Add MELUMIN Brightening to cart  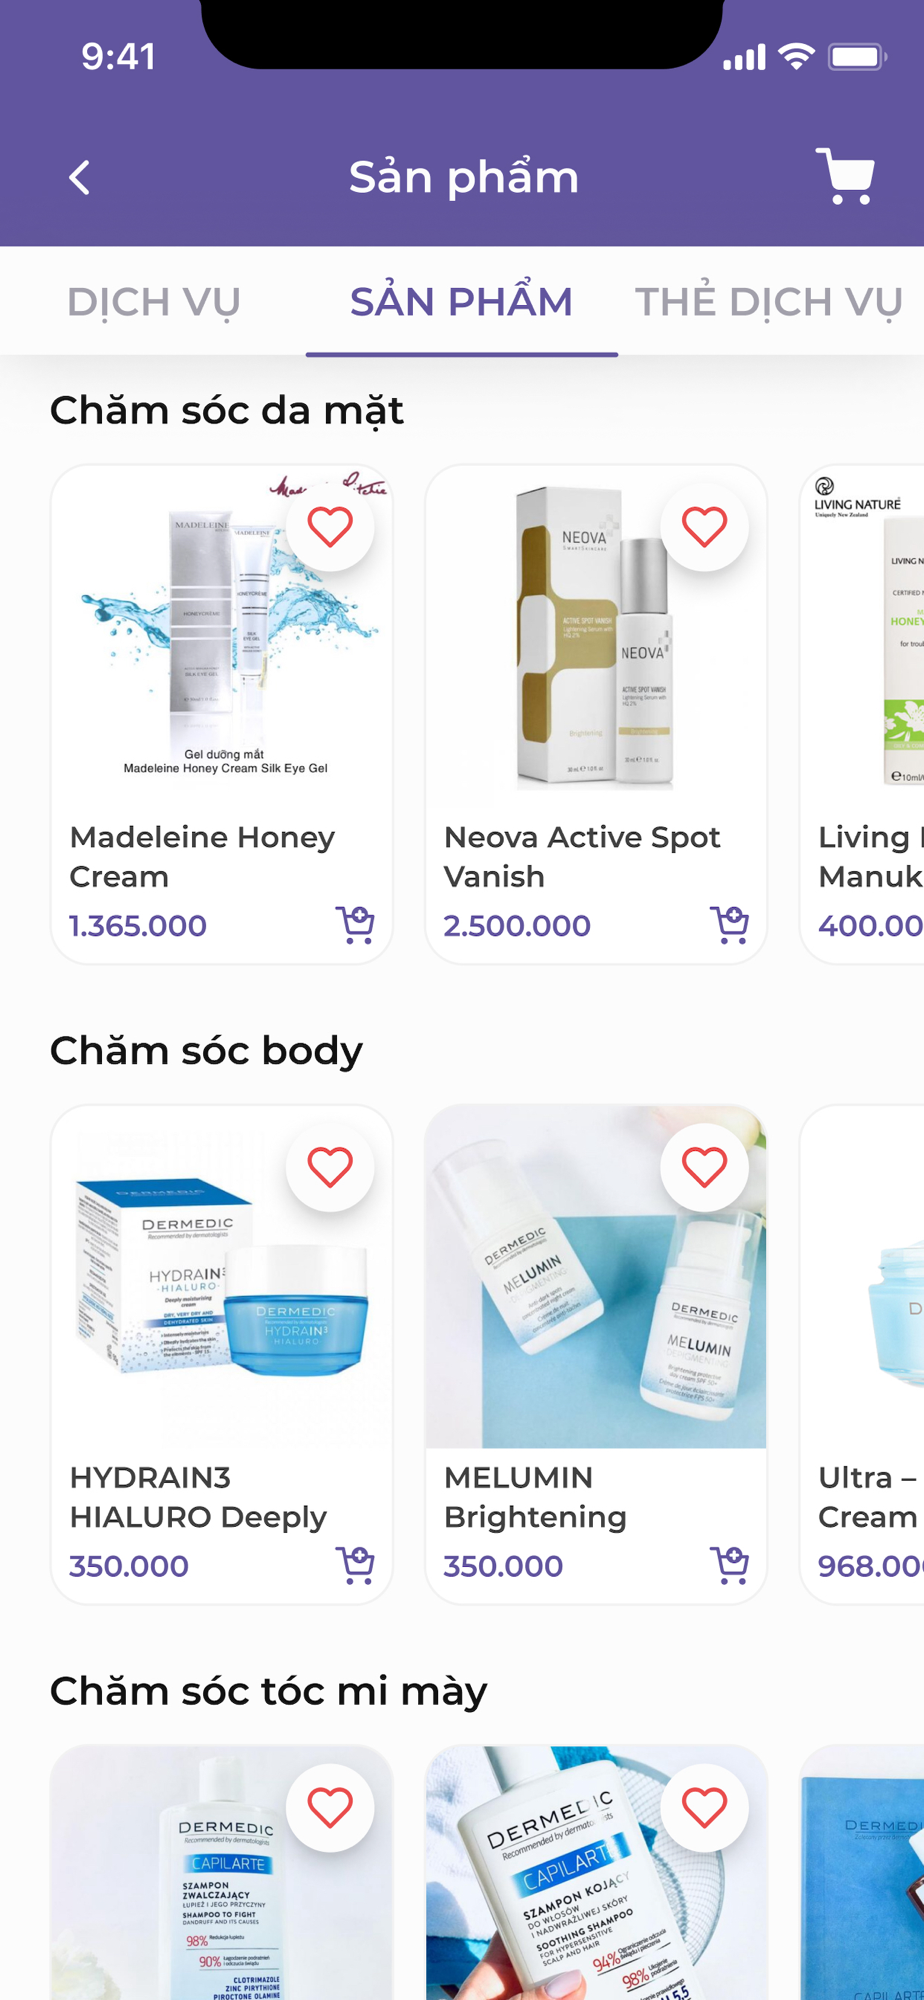(729, 1564)
